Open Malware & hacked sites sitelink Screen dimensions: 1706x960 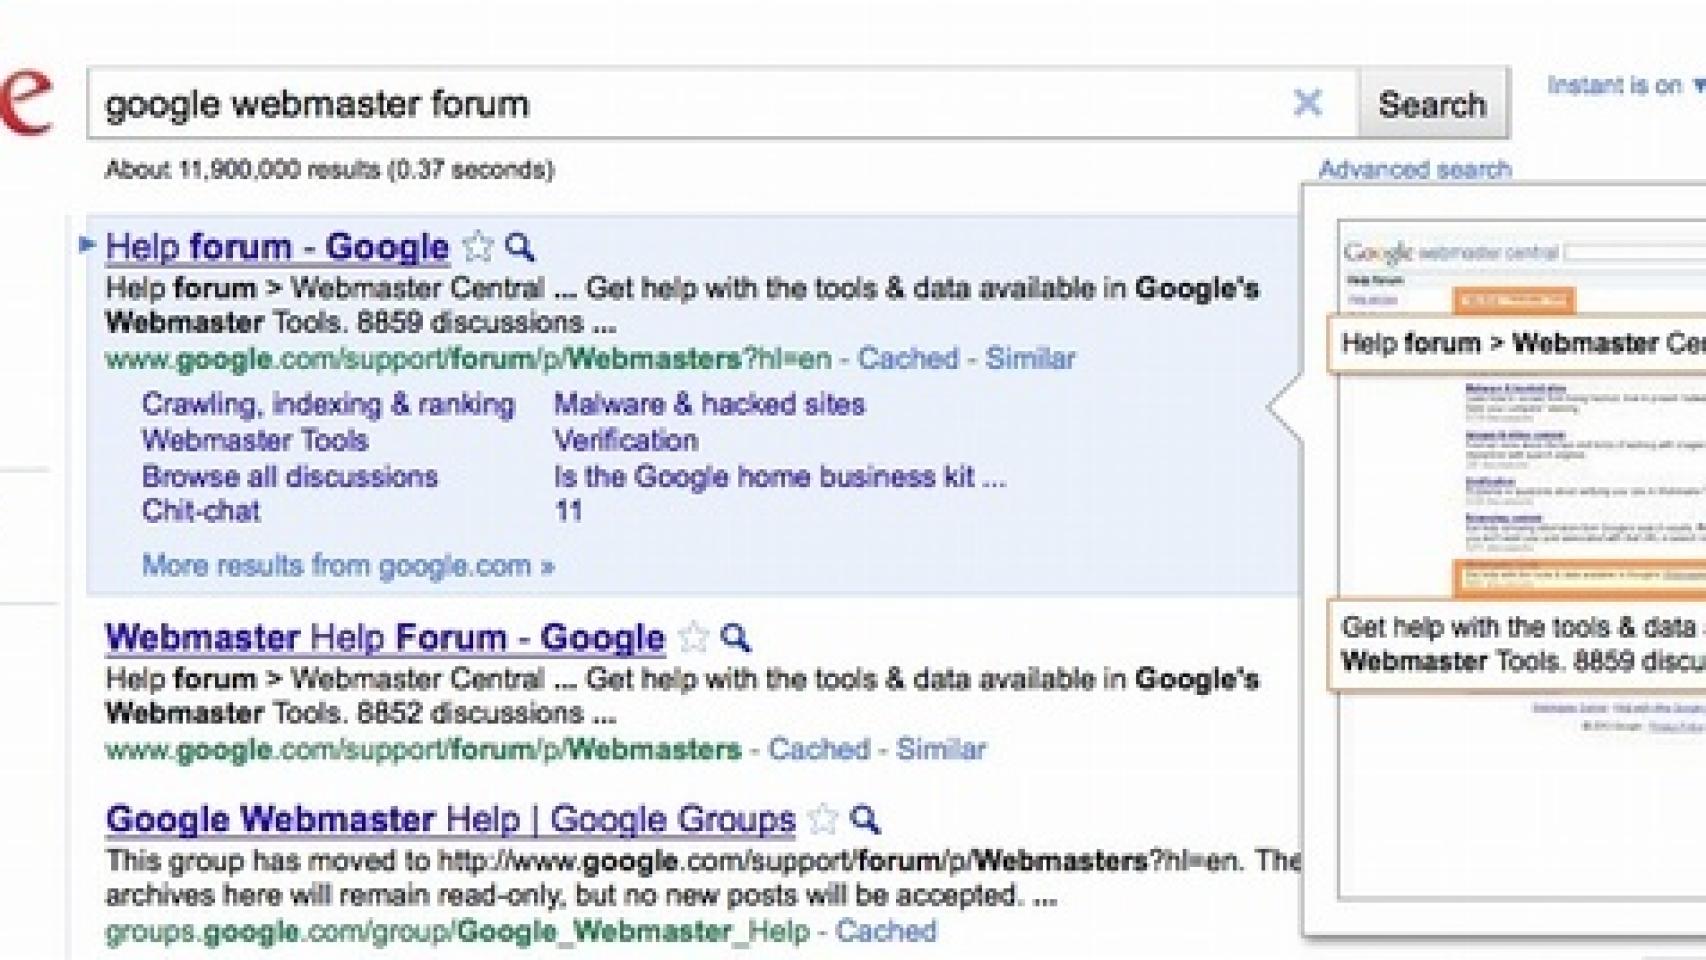(709, 404)
